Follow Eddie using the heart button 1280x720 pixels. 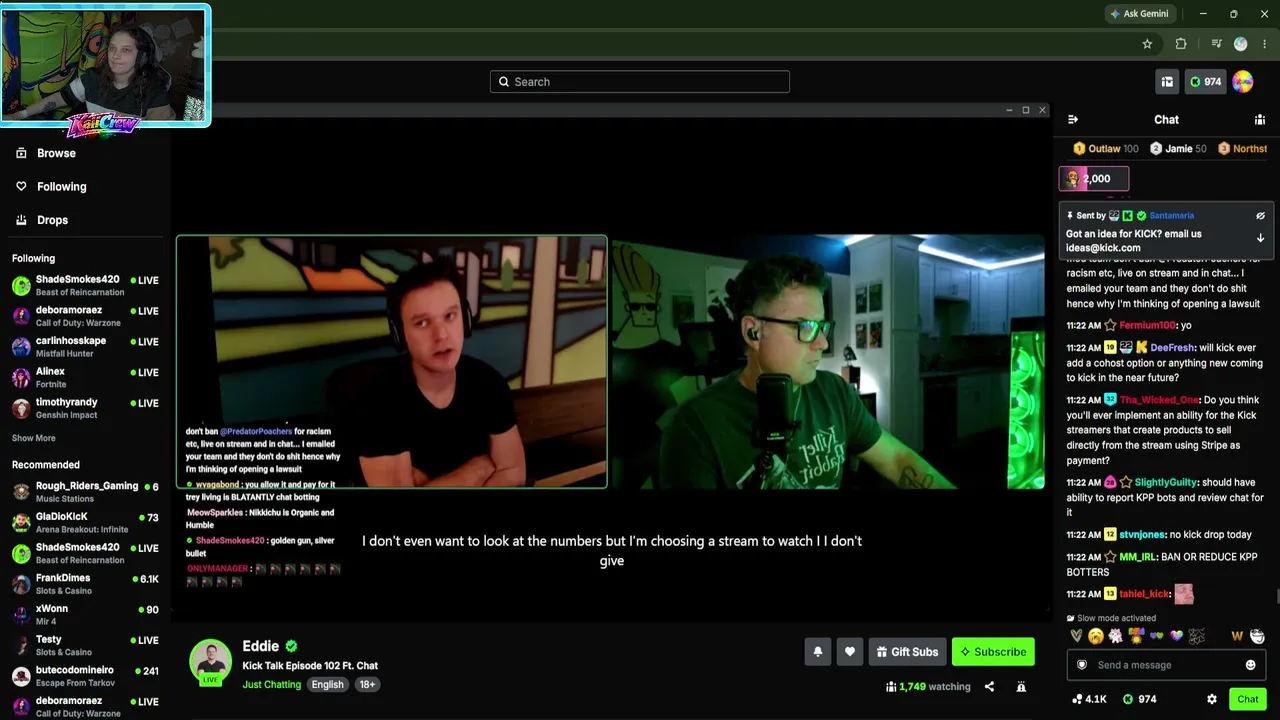point(850,652)
